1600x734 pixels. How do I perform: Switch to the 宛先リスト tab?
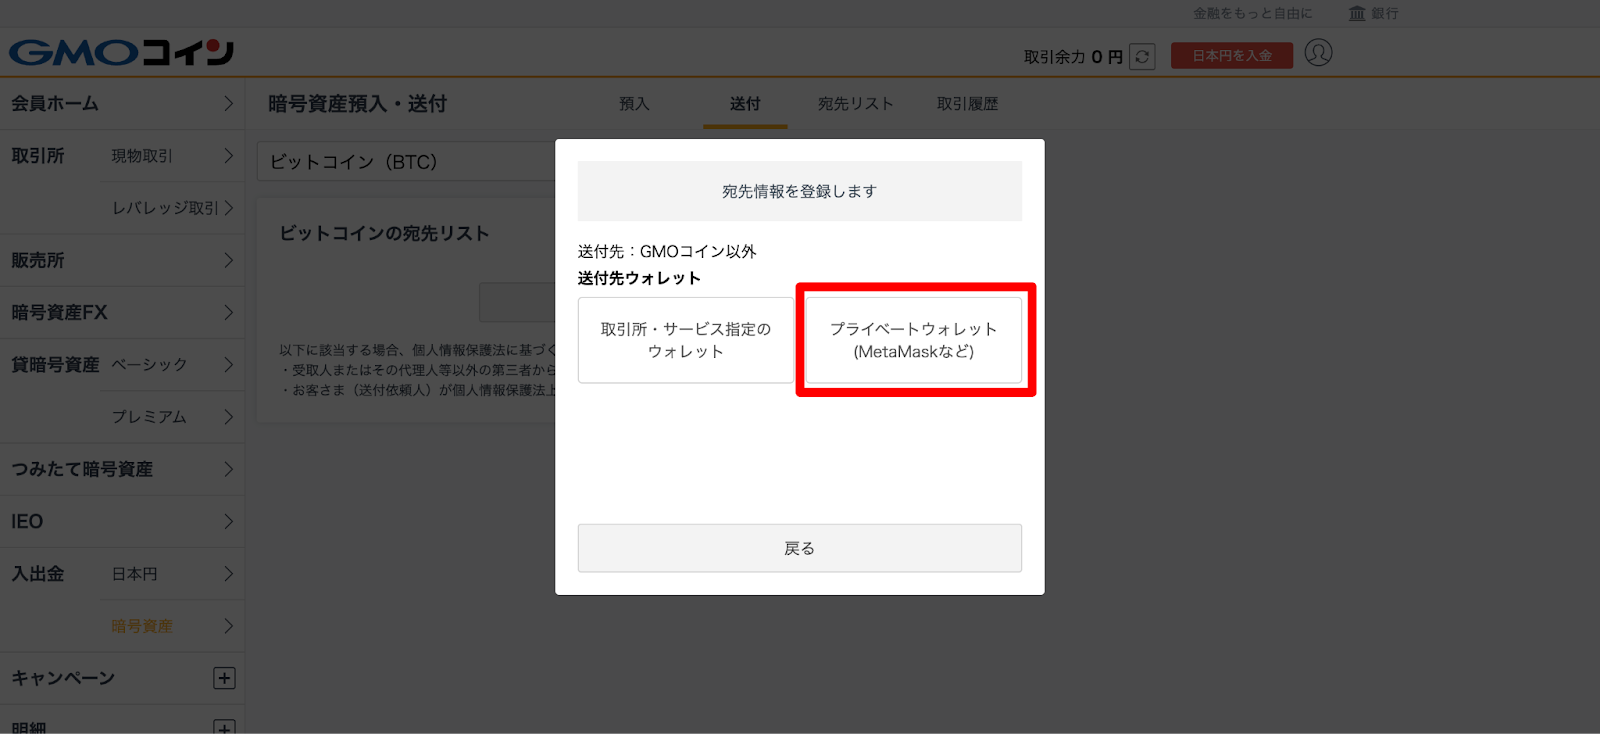pos(855,104)
